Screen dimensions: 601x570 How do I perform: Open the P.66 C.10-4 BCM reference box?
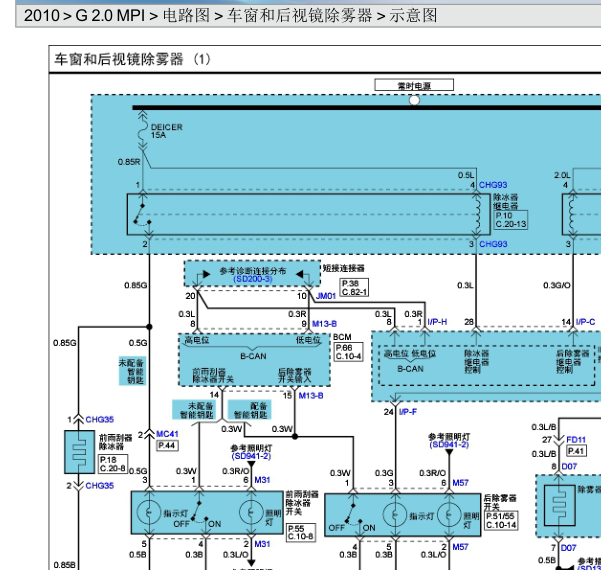348,352
